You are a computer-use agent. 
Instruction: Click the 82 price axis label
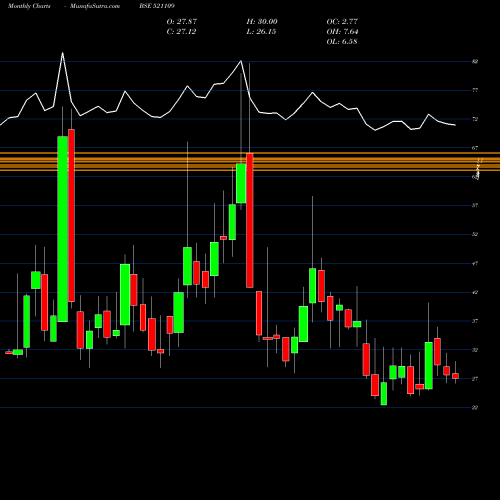(x=475, y=62)
